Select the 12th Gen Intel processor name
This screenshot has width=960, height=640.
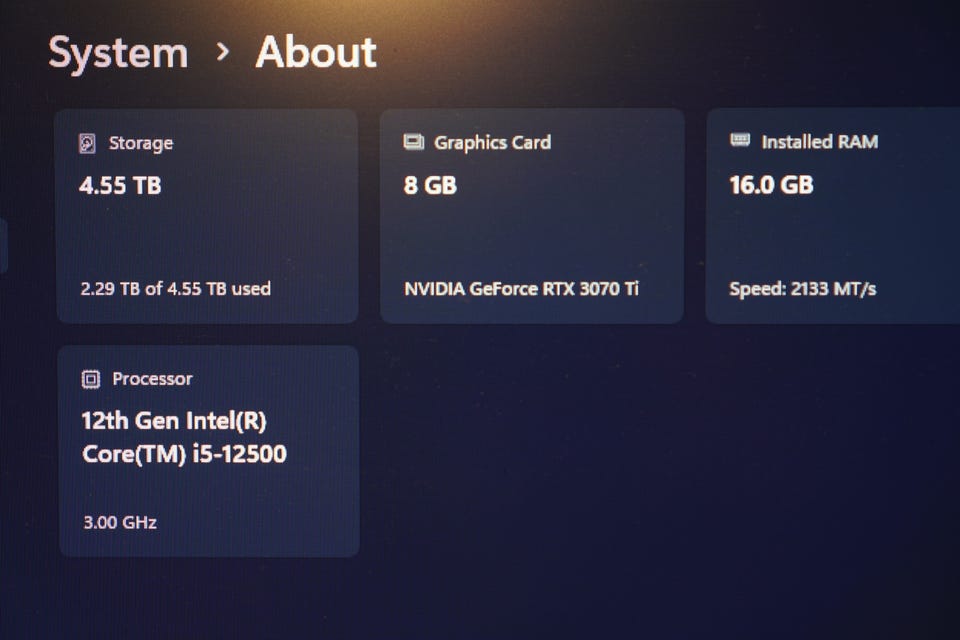coord(174,420)
